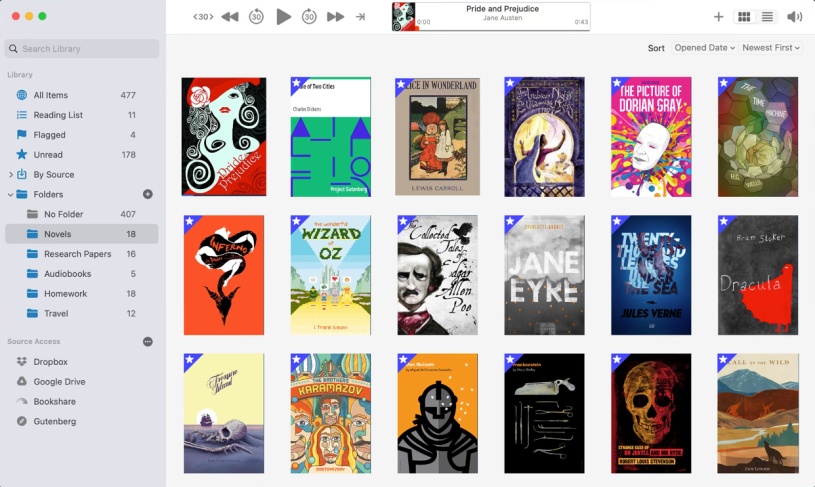815x487 pixels.
Task: Click the fast forward button
Action: pos(335,17)
